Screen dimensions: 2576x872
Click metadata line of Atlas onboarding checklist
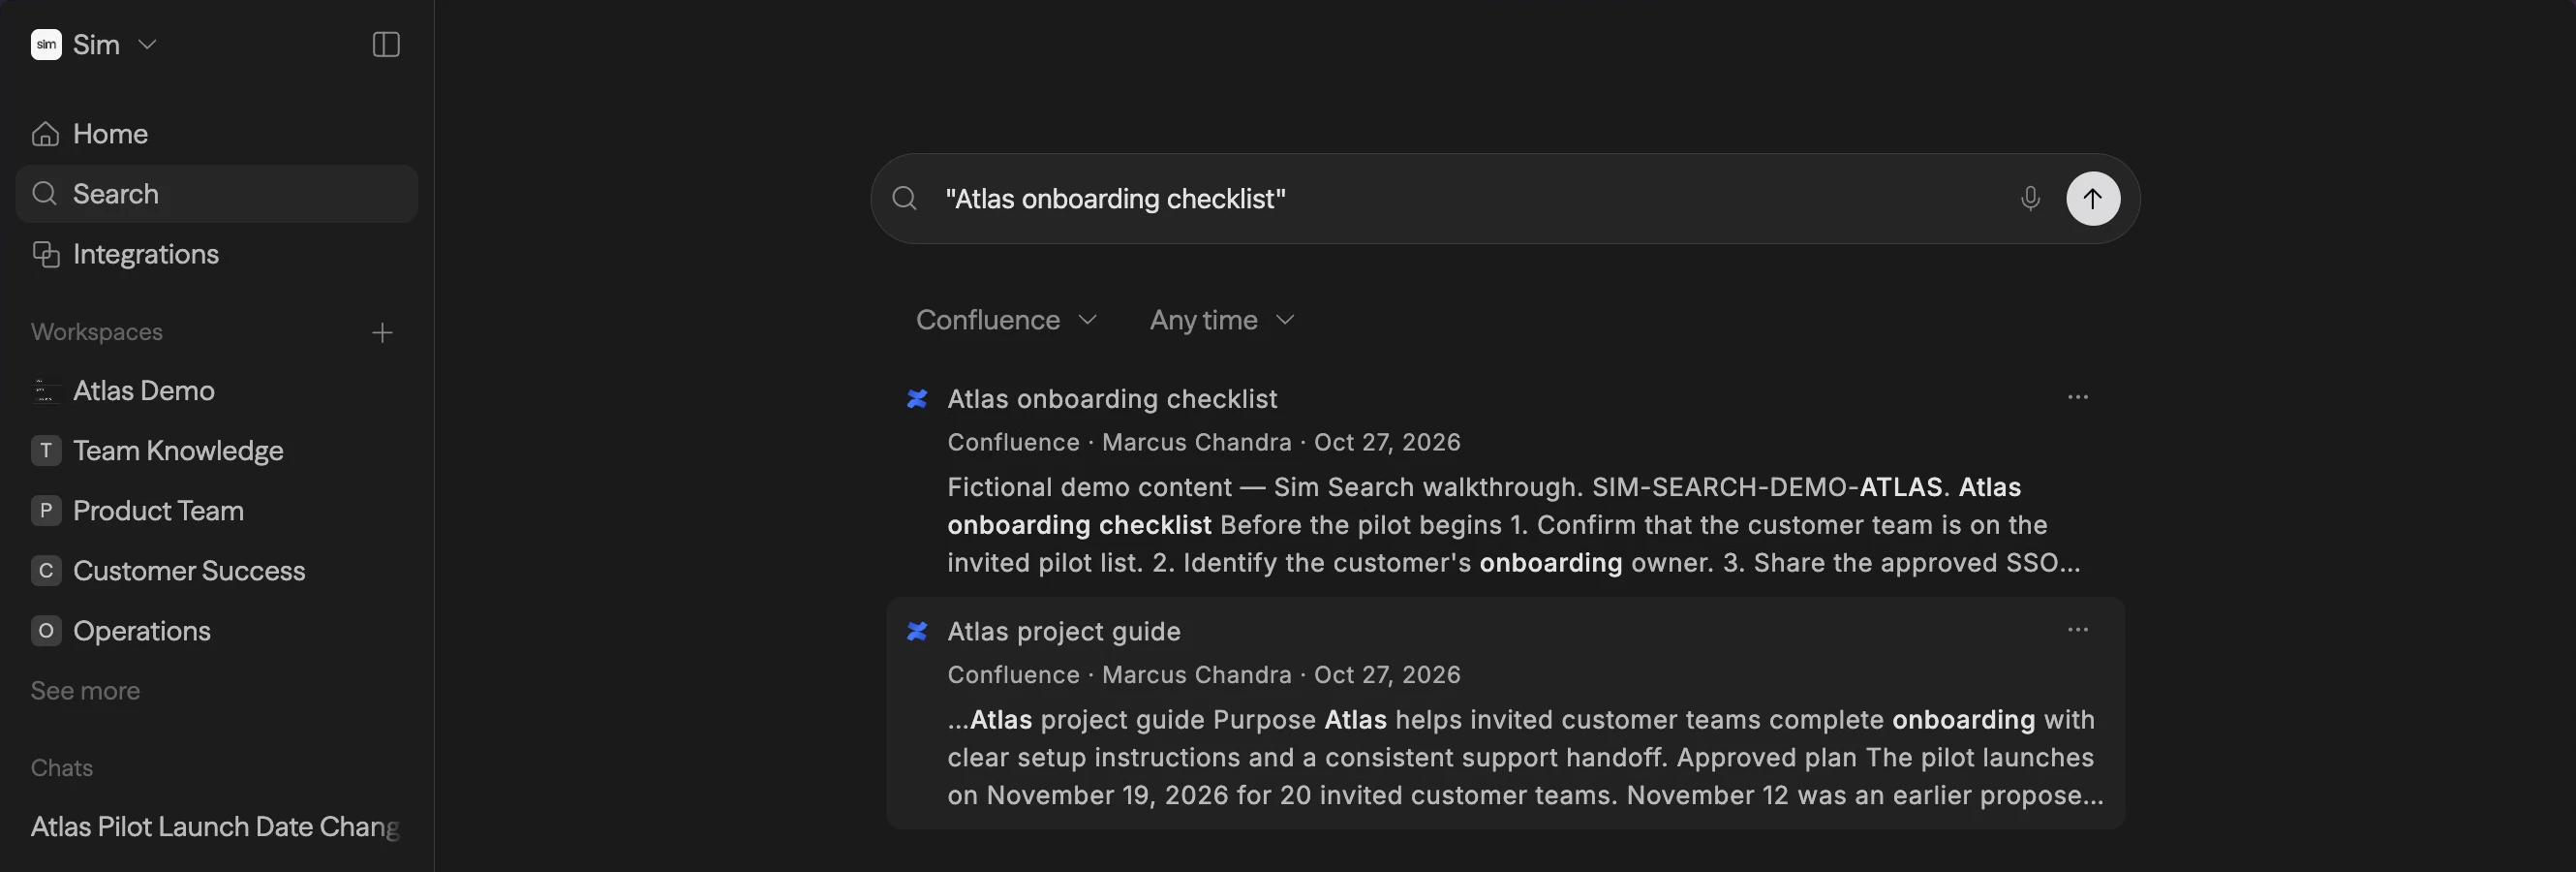(x=1204, y=443)
